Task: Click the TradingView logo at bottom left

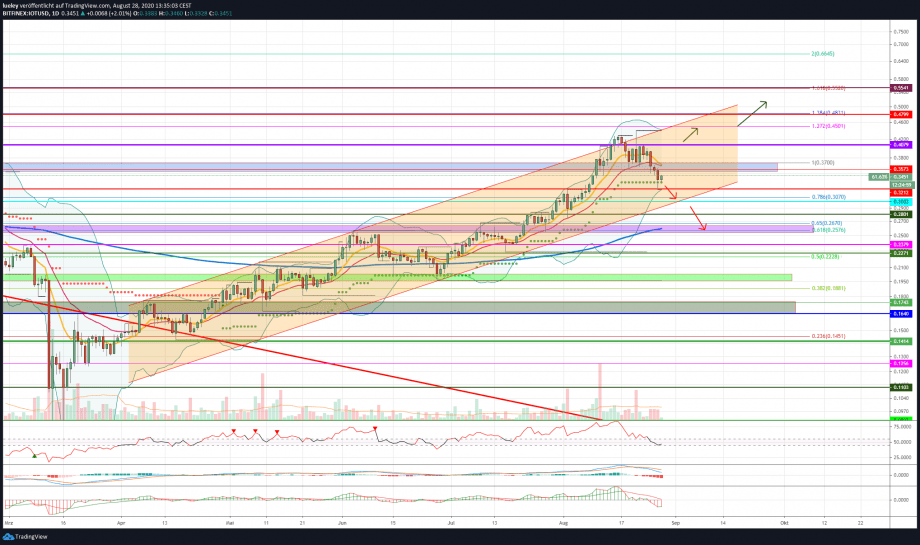Action: [25, 536]
